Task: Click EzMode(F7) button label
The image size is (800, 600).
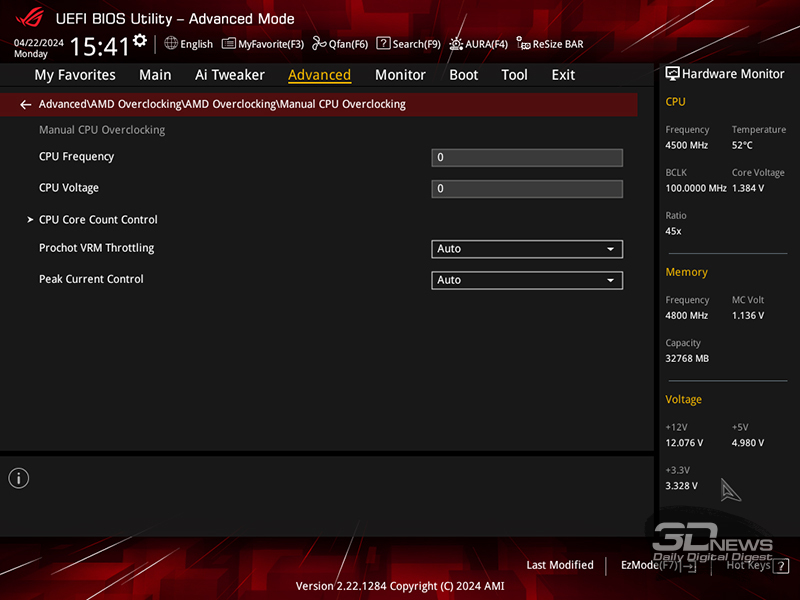Action: pos(649,565)
